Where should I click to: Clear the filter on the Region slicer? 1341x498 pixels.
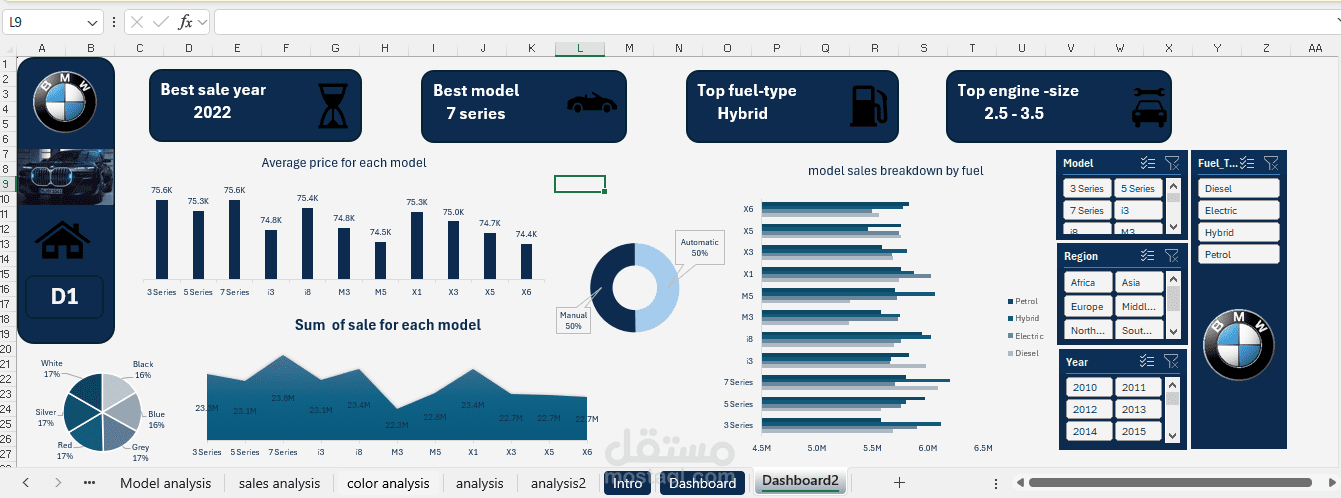[1172, 256]
